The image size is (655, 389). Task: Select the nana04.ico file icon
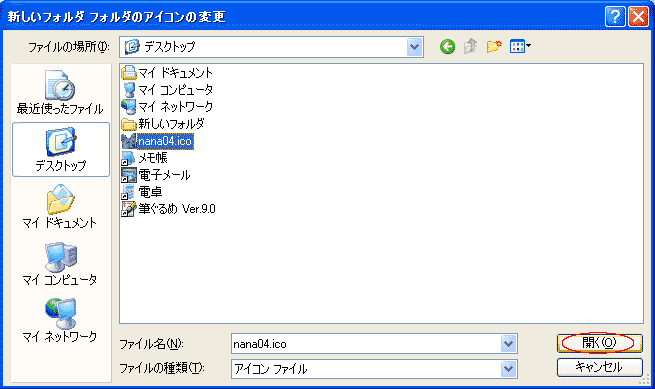pyautogui.click(x=129, y=141)
